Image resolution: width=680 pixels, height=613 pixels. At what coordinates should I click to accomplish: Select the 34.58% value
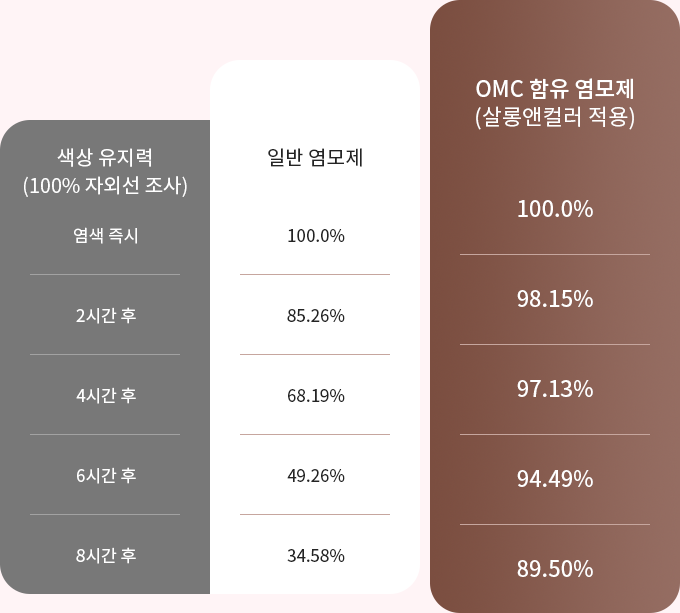coord(316,555)
